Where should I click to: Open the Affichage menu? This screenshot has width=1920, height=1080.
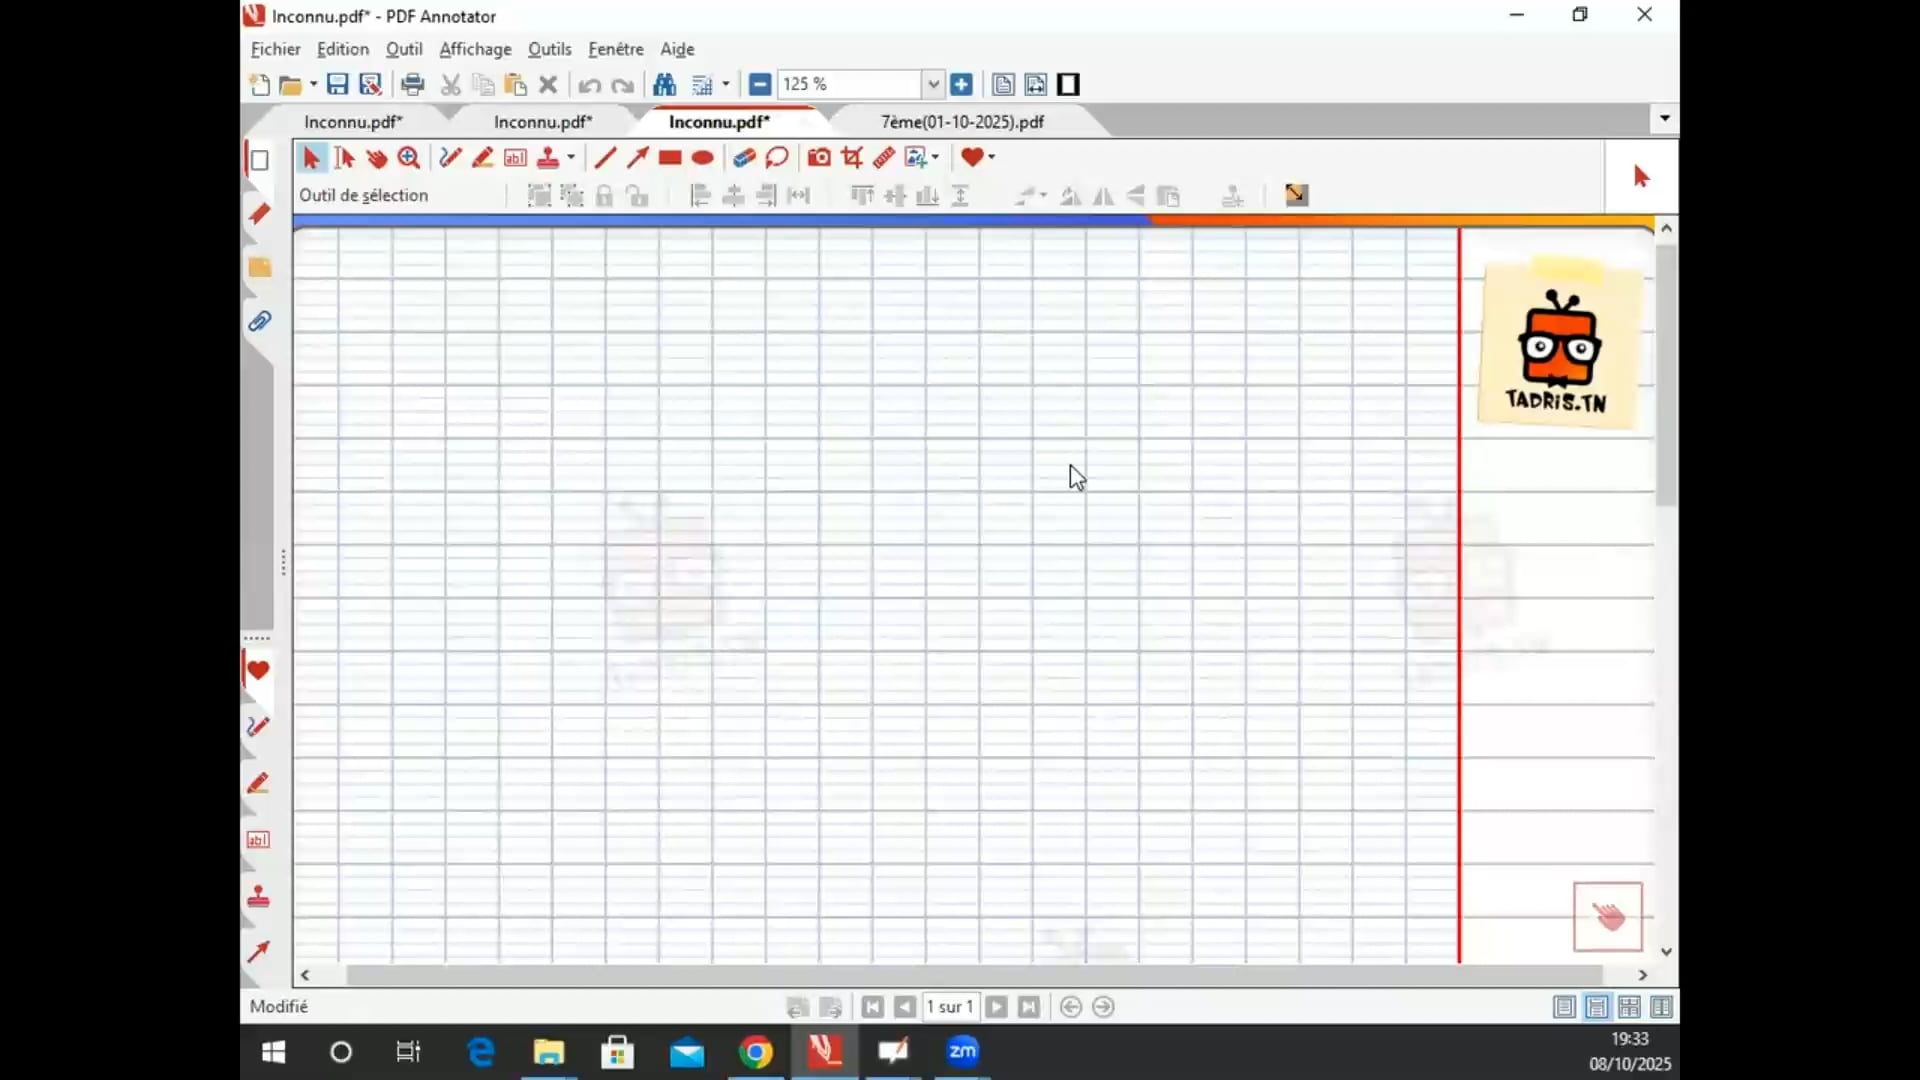tap(475, 49)
